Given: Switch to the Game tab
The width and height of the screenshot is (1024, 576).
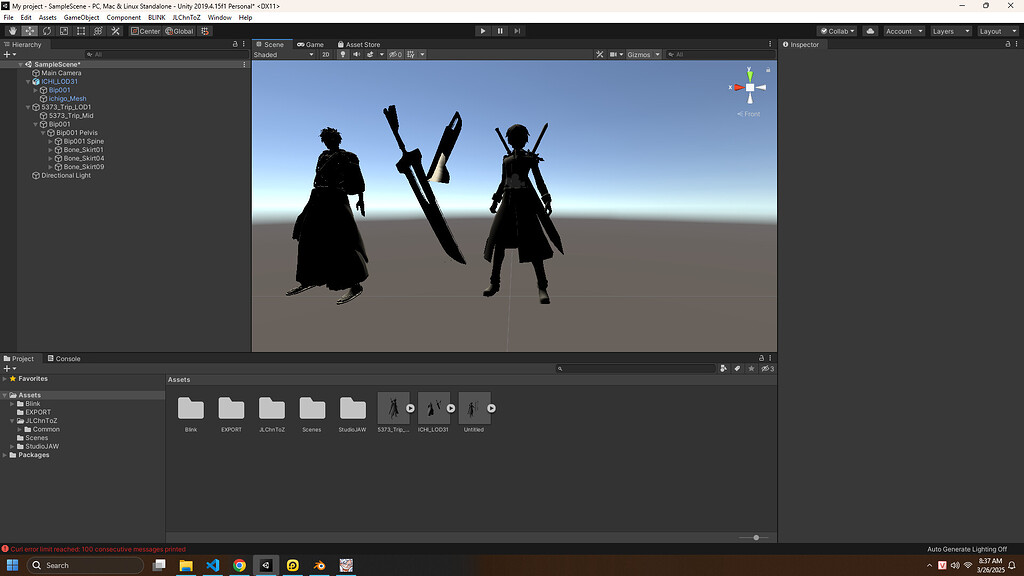Looking at the screenshot, I should tap(310, 44).
